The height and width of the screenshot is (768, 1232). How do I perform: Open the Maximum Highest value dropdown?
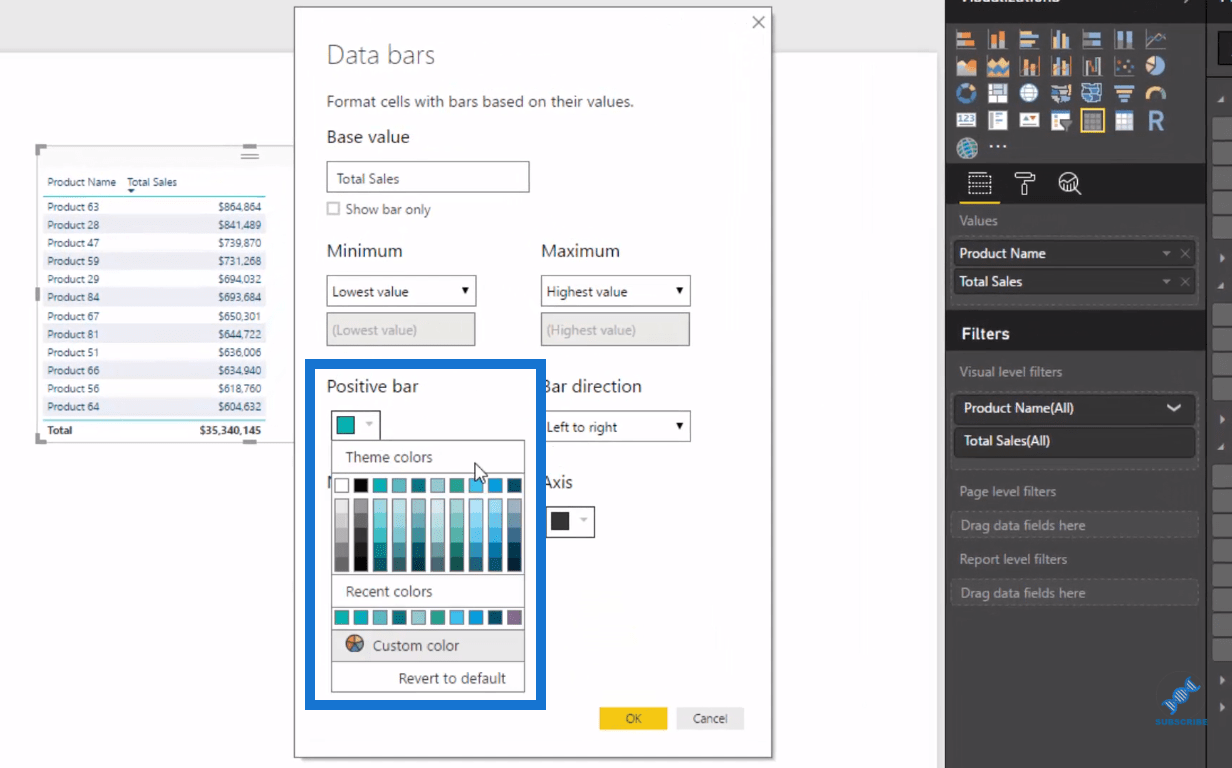coord(616,291)
